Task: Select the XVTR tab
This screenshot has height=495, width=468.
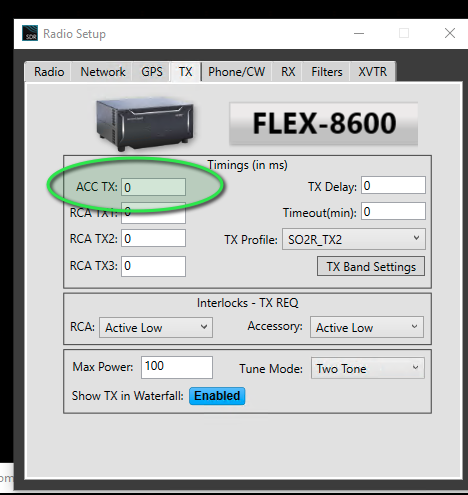Action: point(373,72)
